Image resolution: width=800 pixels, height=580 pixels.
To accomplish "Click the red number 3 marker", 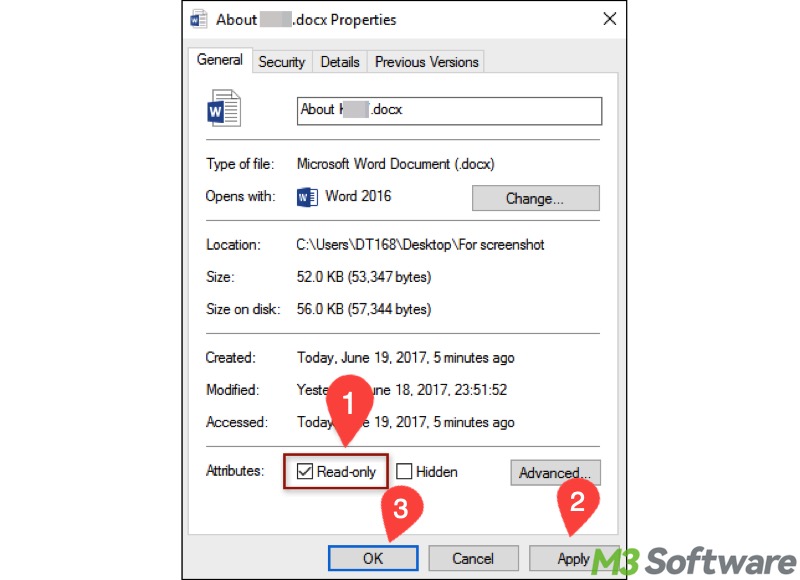I will click(x=401, y=512).
